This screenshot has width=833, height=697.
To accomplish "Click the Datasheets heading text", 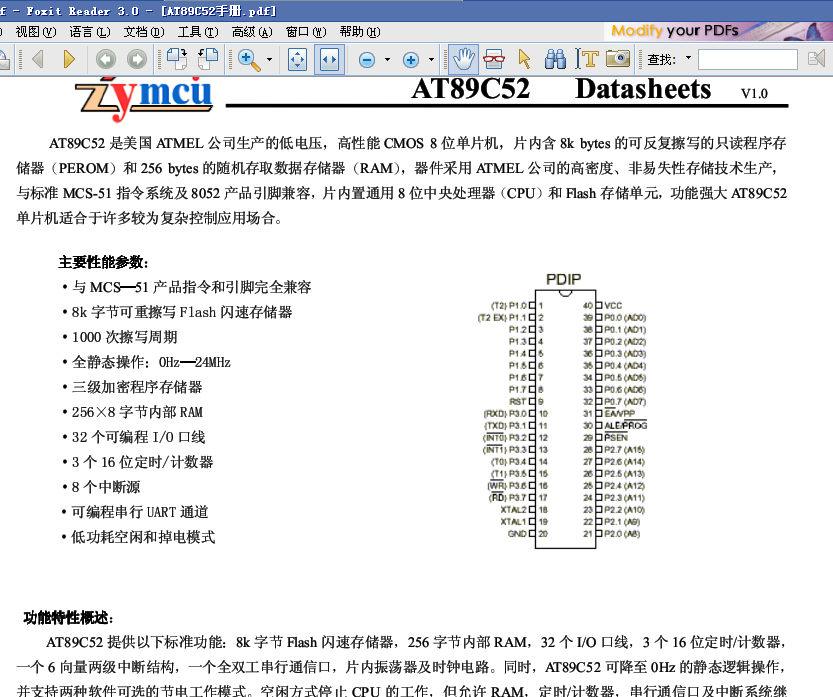I will pyautogui.click(x=643, y=89).
